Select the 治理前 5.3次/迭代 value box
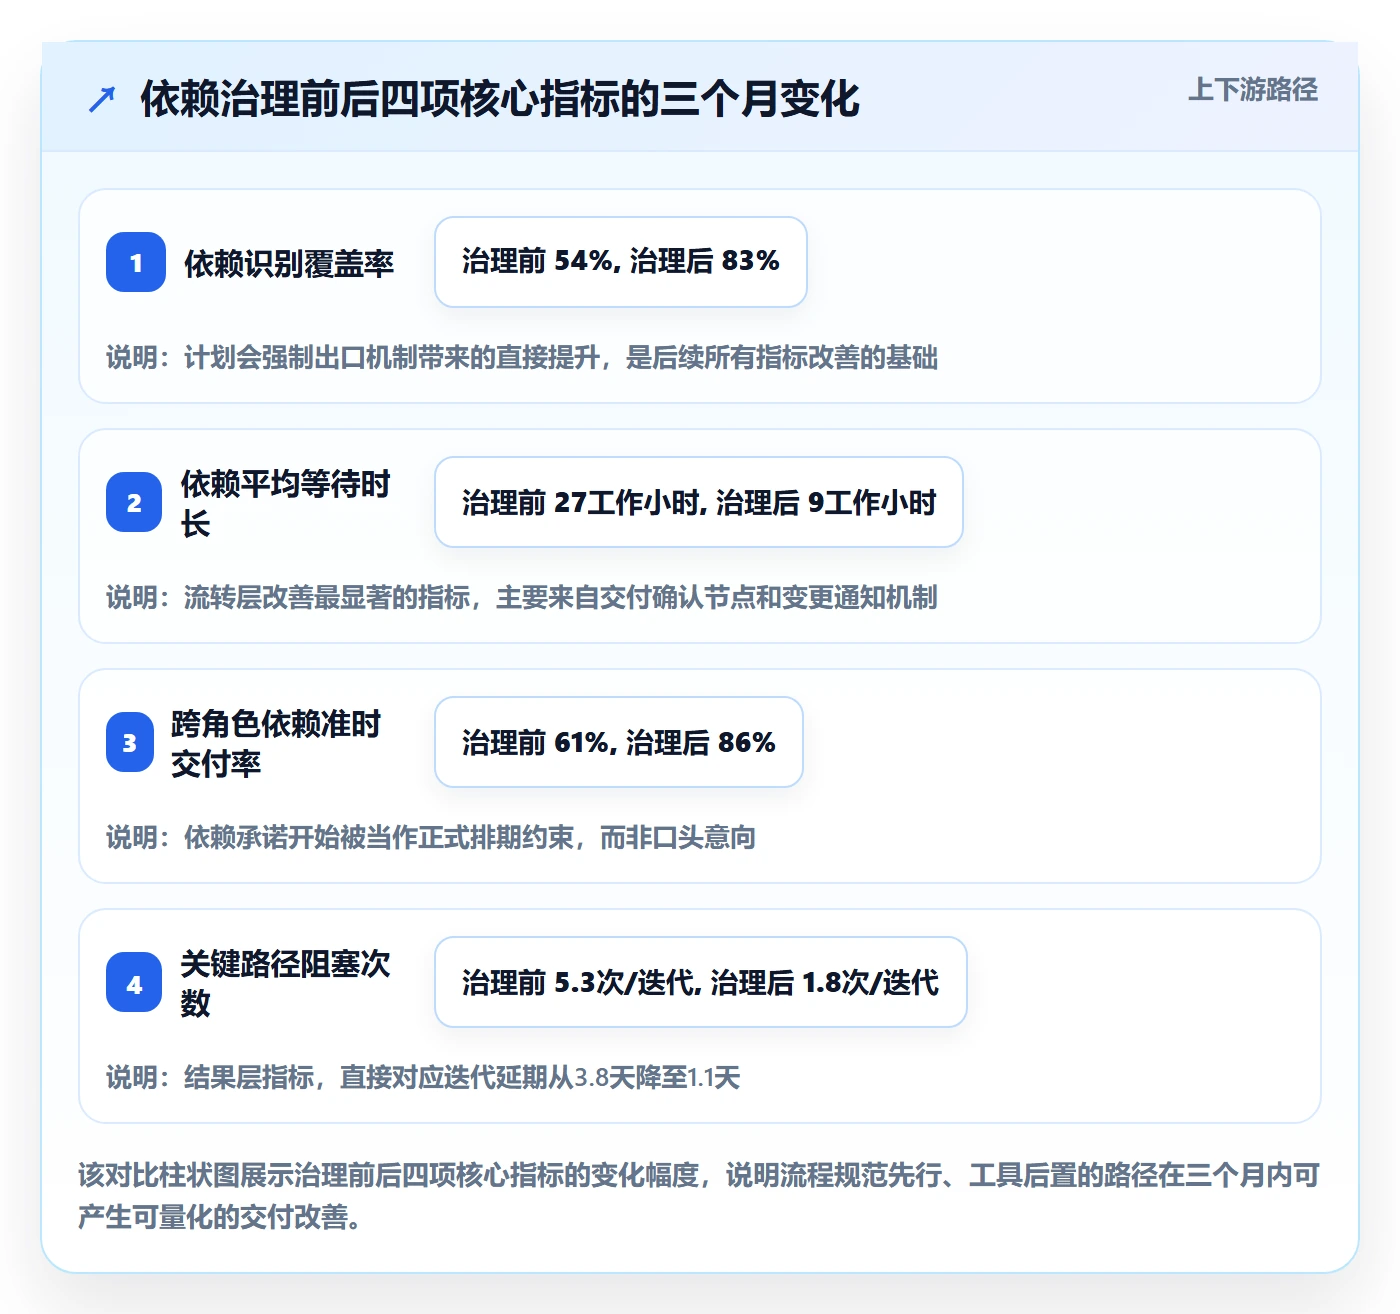Viewport: 1400px width, 1314px height. coord(701,982)
